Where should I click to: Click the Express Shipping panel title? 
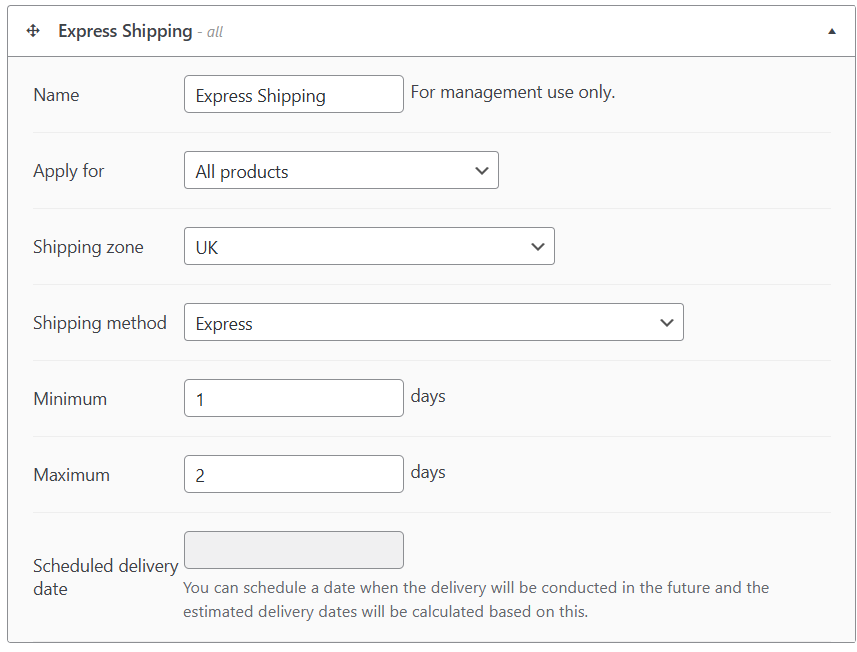[x=125, y=31]
